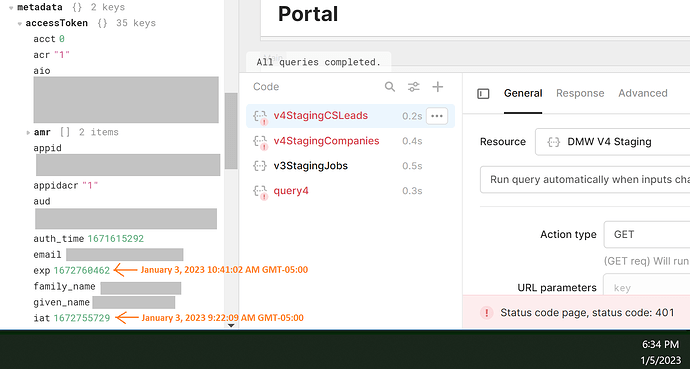Open the v4StagingCSLeads three-dot menu

tap(437, 116)
